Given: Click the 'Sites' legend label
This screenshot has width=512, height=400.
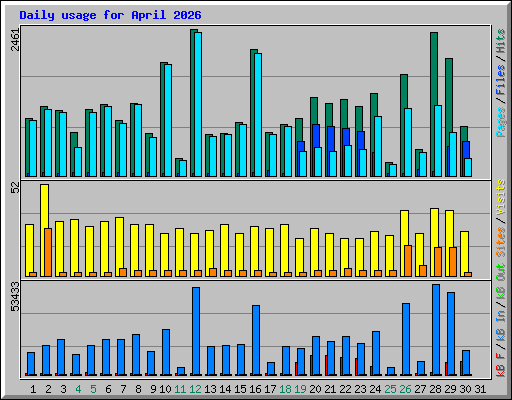Looking at the screenshot, I should tap(501, 242).
